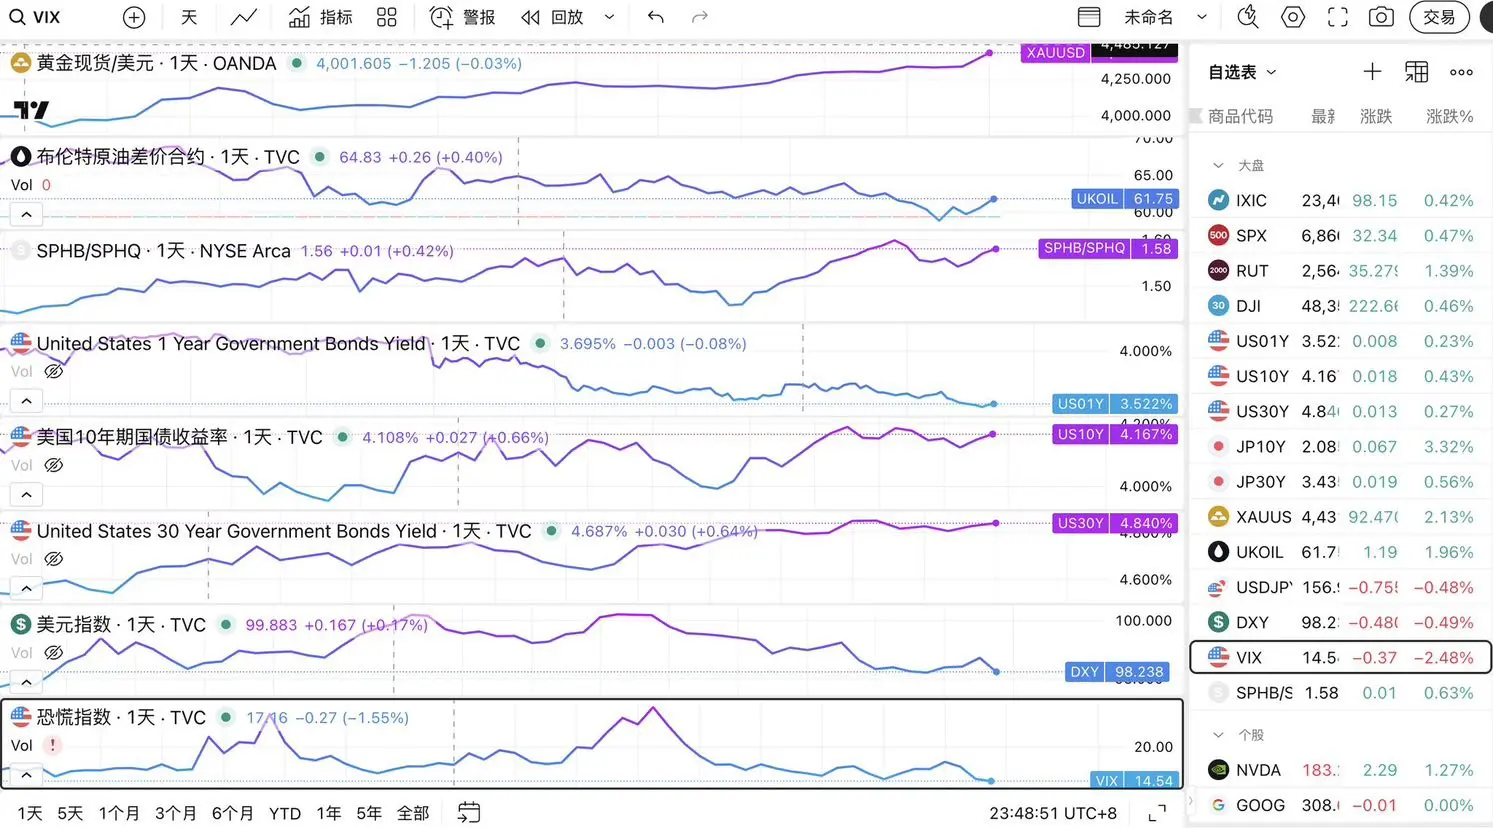Select NVDA in the watchlist

[1340, 770]
